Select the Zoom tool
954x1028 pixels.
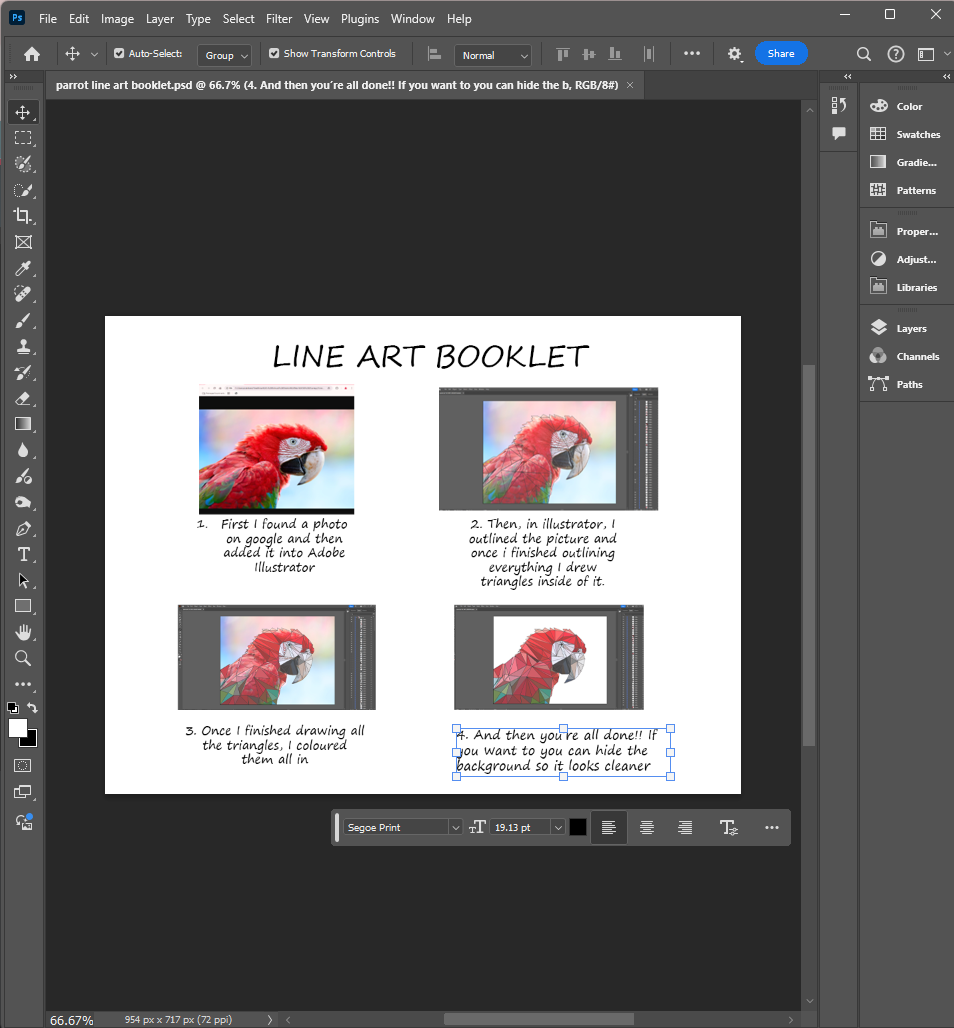click(23, 658)
